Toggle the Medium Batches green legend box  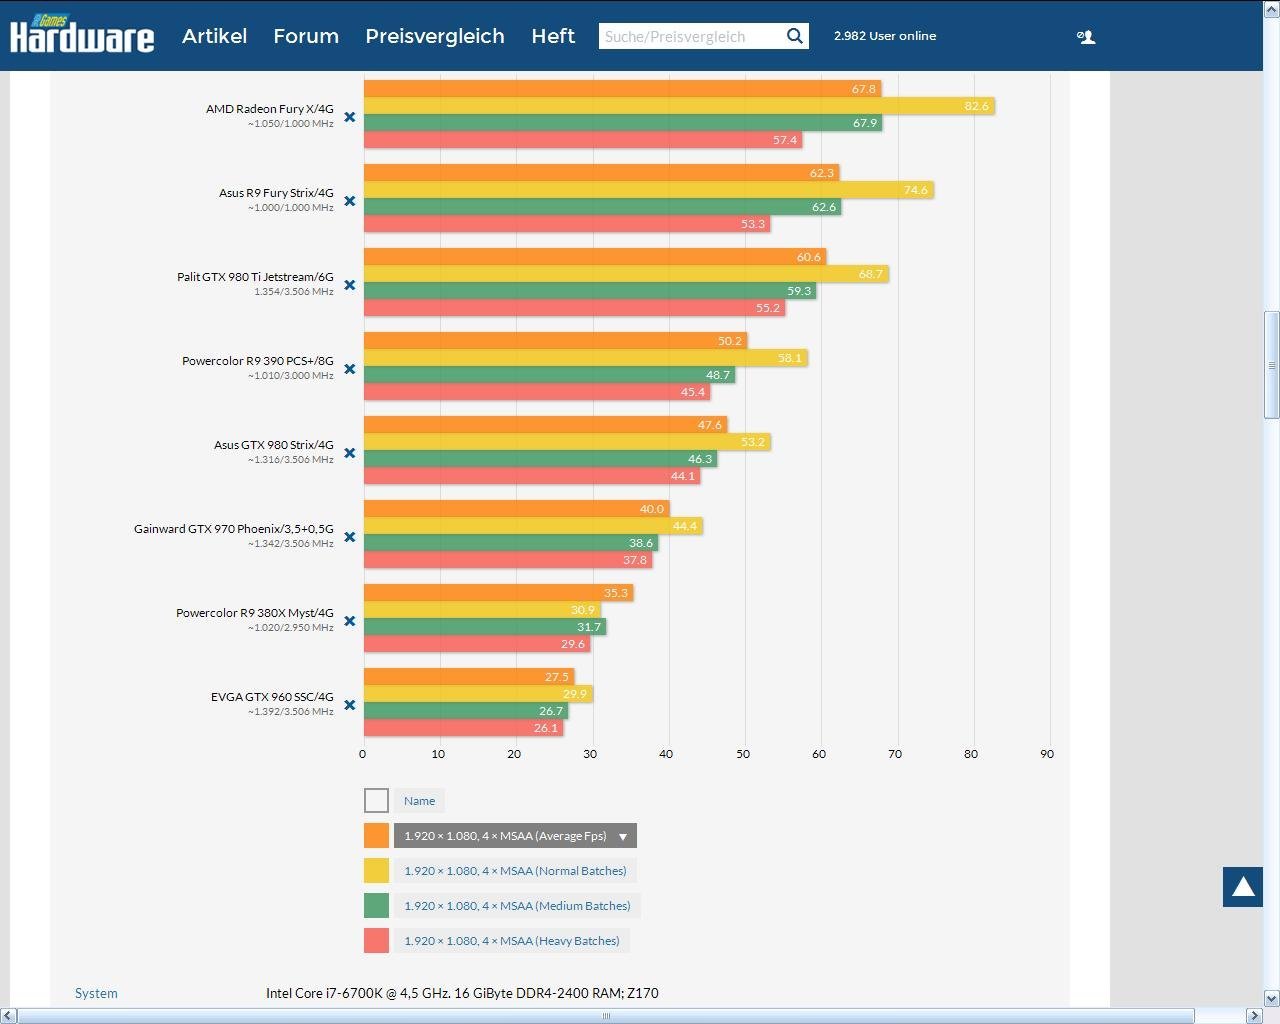[376, 906]
